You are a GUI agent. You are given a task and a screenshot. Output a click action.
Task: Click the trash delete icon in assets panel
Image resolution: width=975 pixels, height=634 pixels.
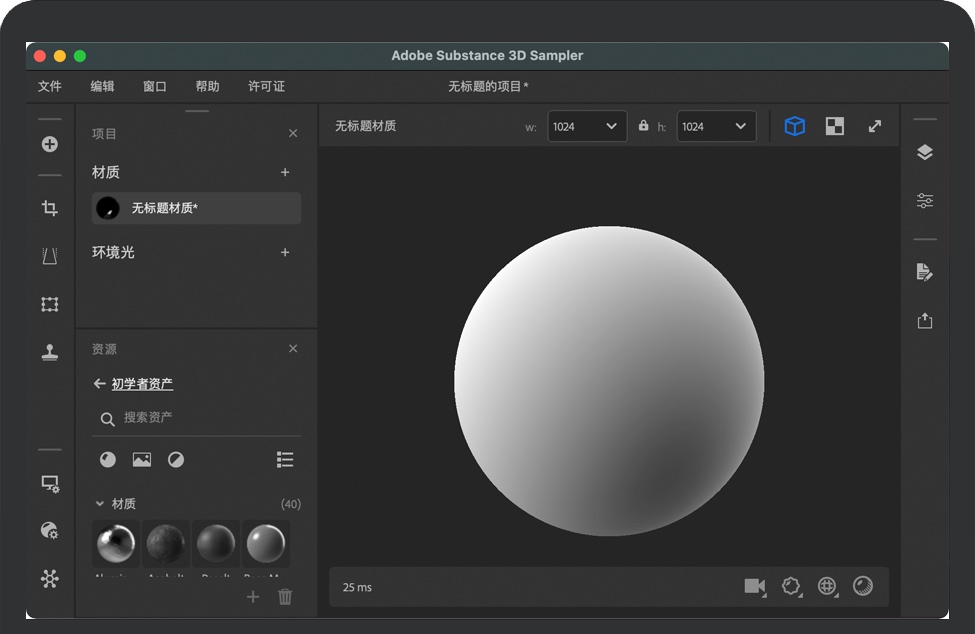tap(285, 597)
